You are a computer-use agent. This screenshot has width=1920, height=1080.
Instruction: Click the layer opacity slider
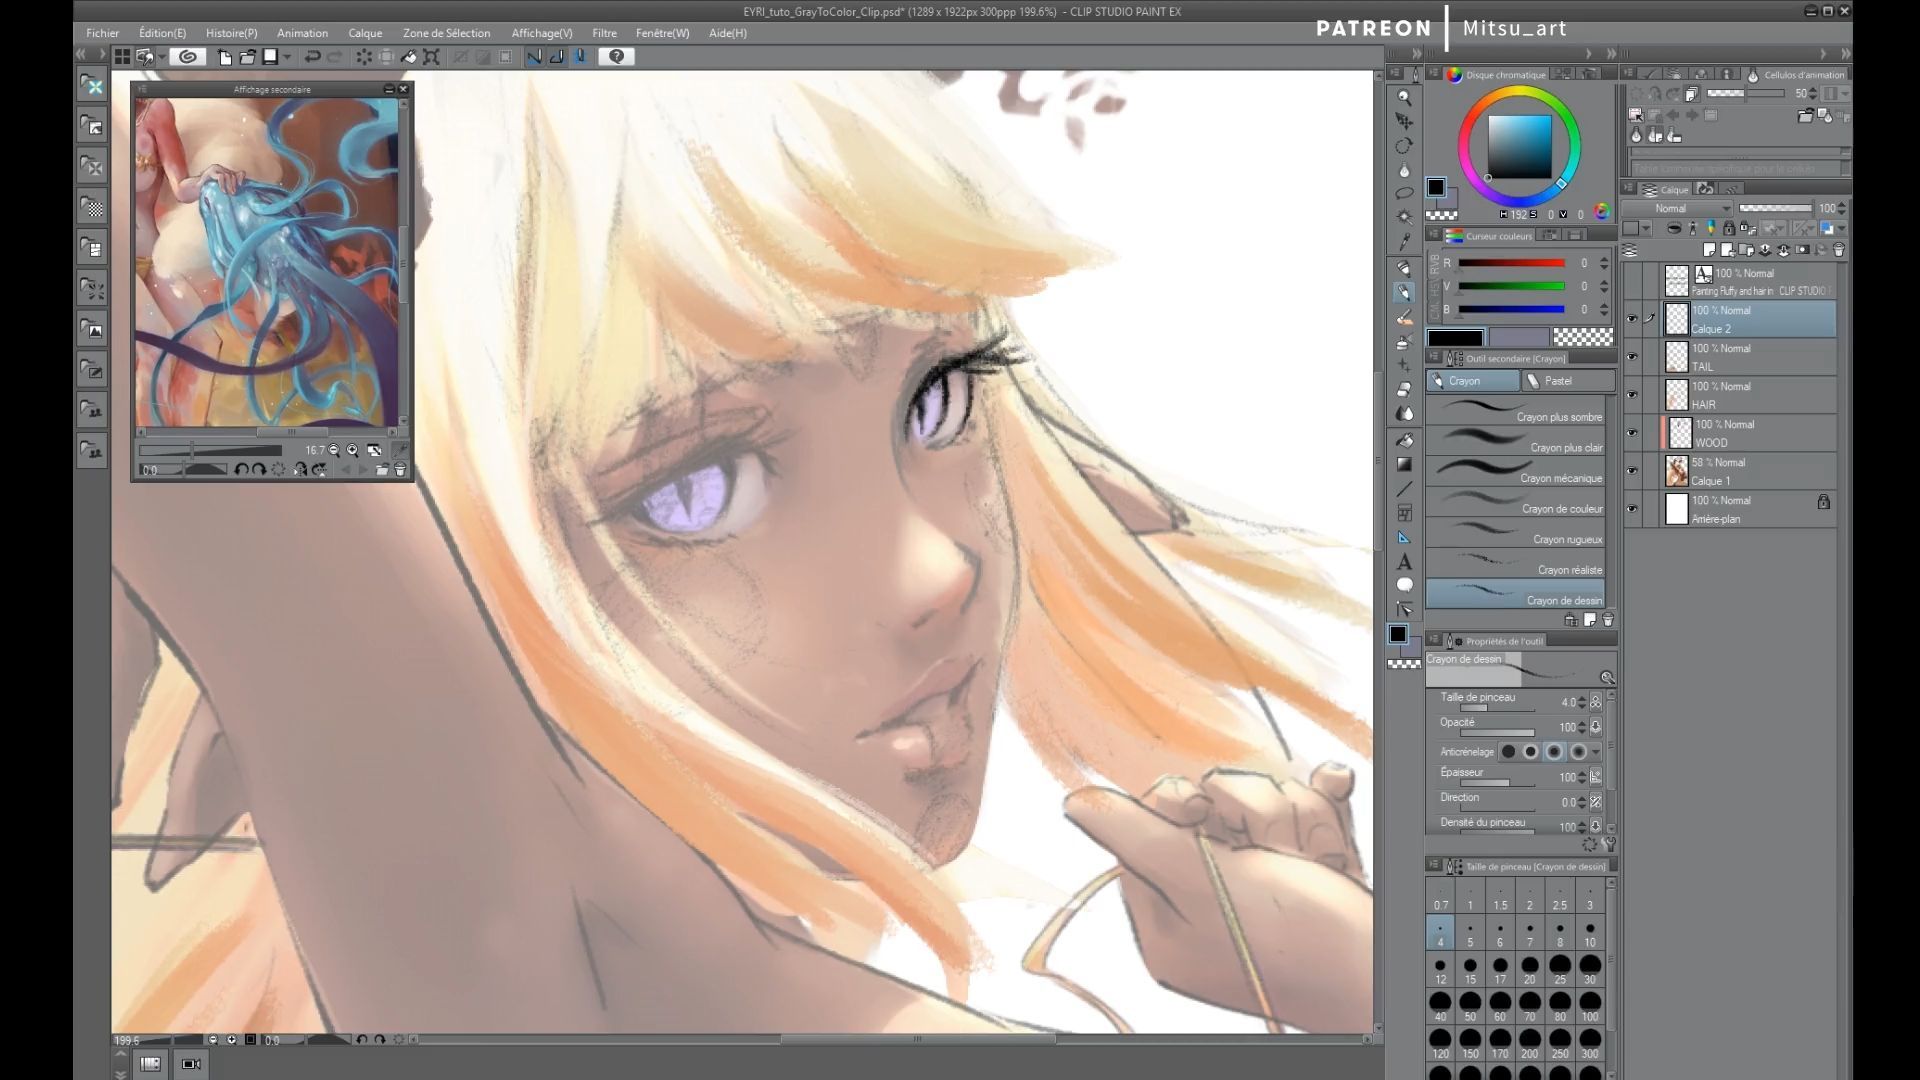(x=1776, y=208)
